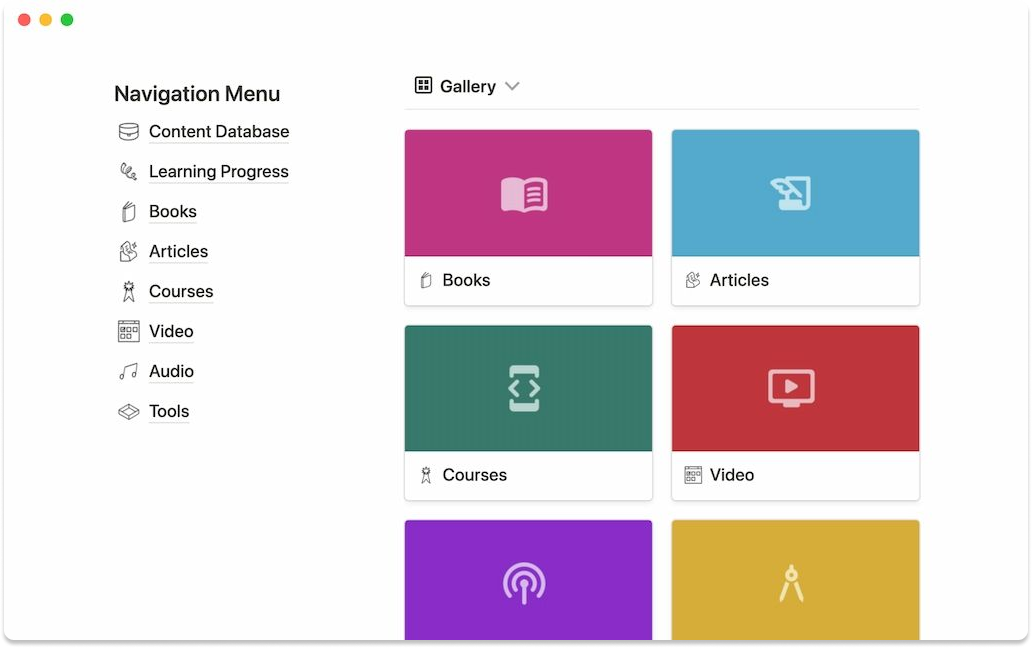Expand the Gallery view dropdown chevron
This screenshot has width=1032, height=648.
512,87
